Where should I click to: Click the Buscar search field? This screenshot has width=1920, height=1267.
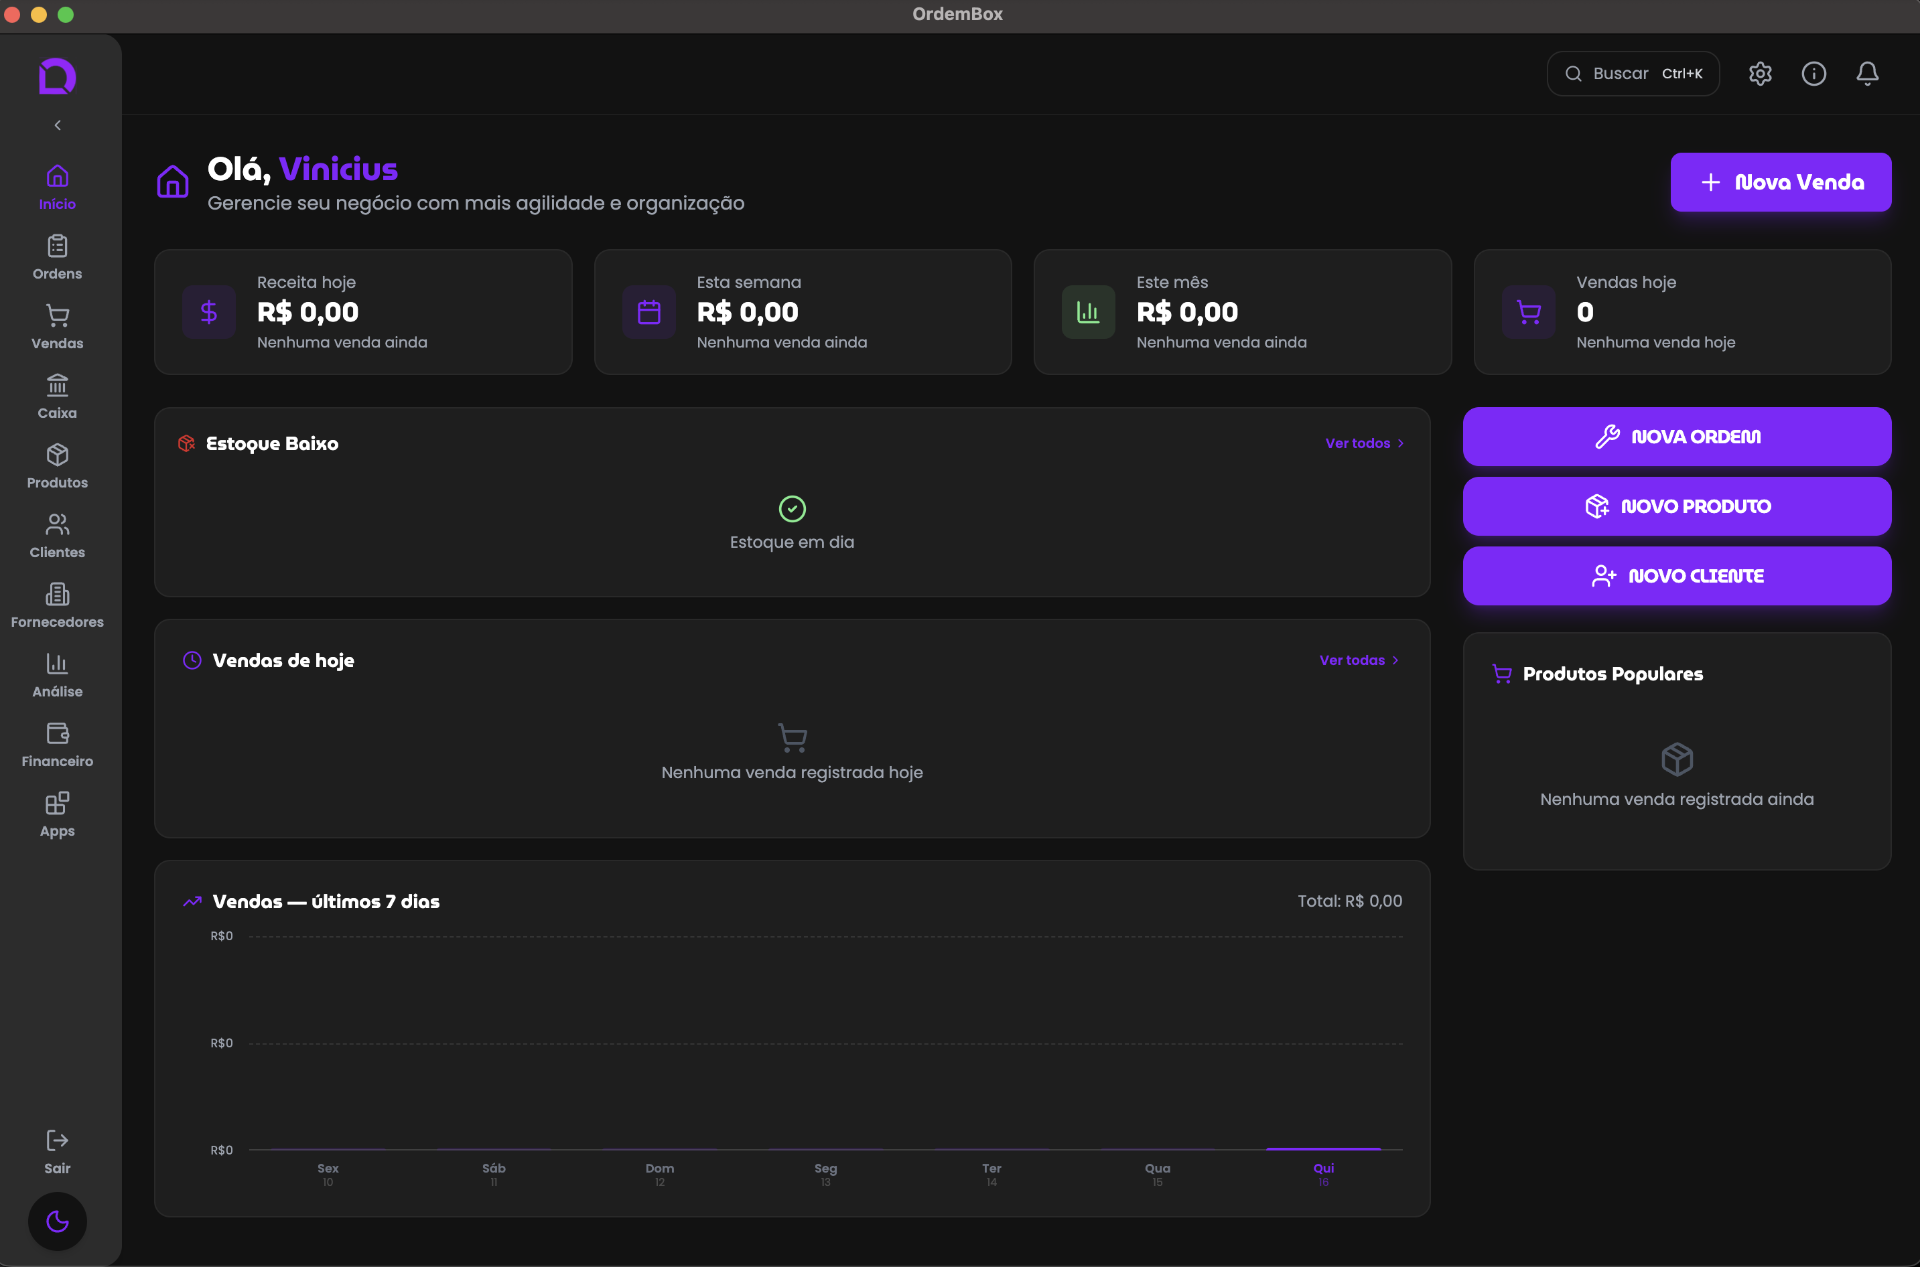coord(1633,74)
